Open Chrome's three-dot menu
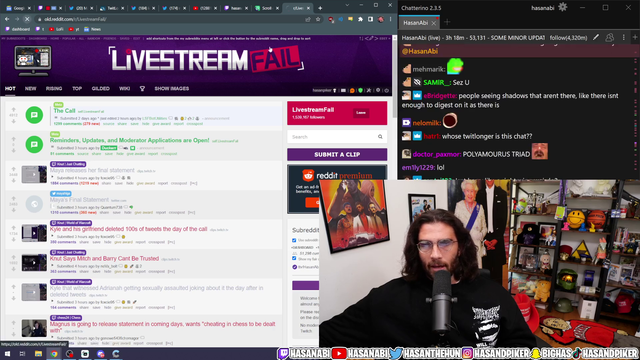Image resolution: width=640 pixels, height=360 pixels. click(390, 19)
